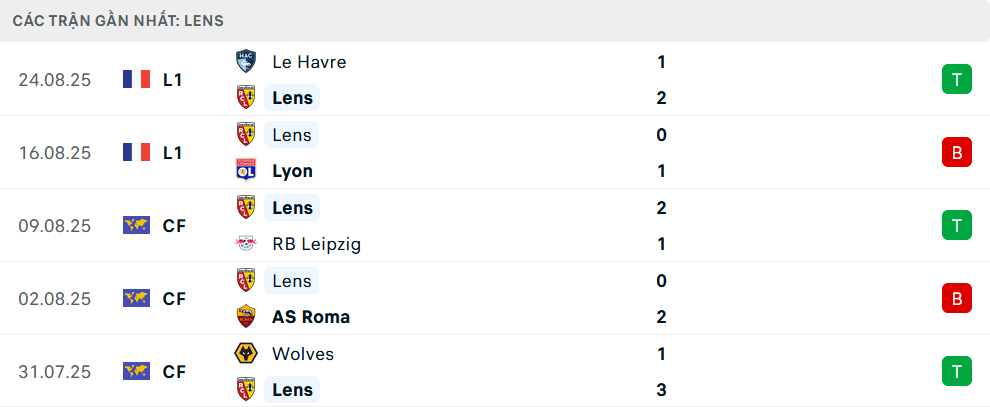990x407 pixels.
Task: Click green T badge for RB Leipzig match
Action: click(x=956, y=226)
